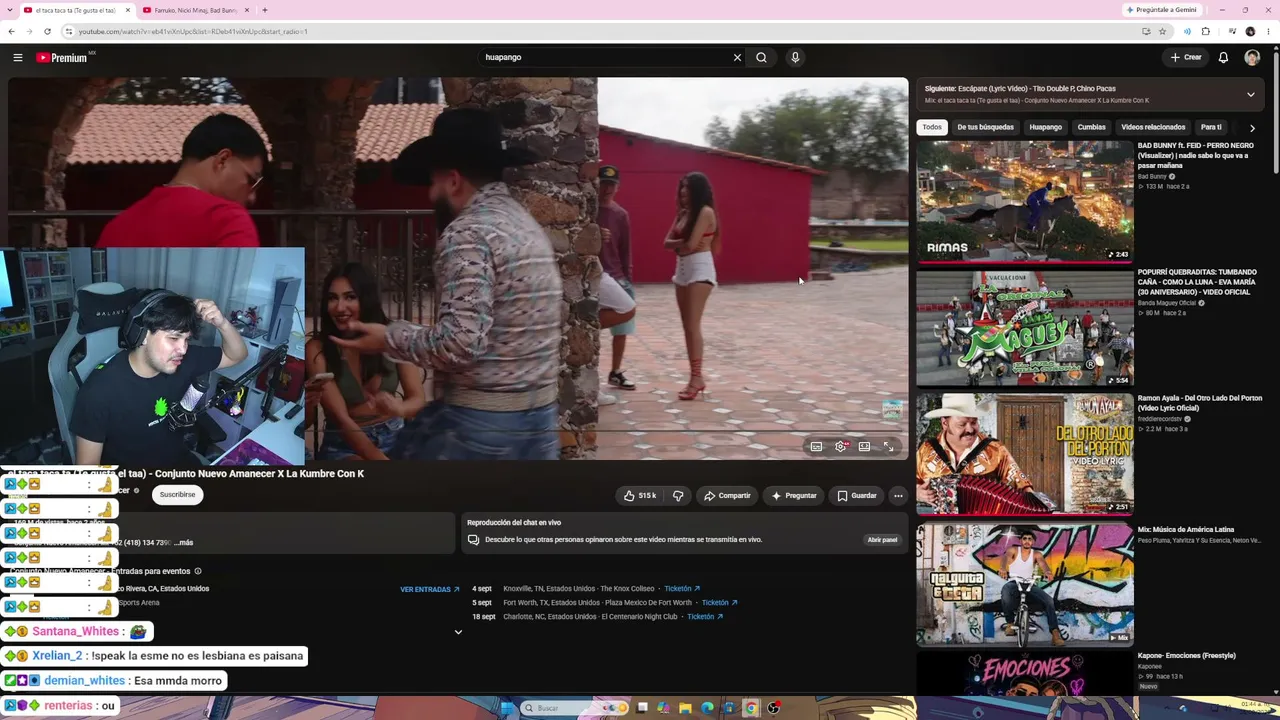Select the Cumbias filter chip
This screenshot has width=1280, height=720.
pos(1091,127)
